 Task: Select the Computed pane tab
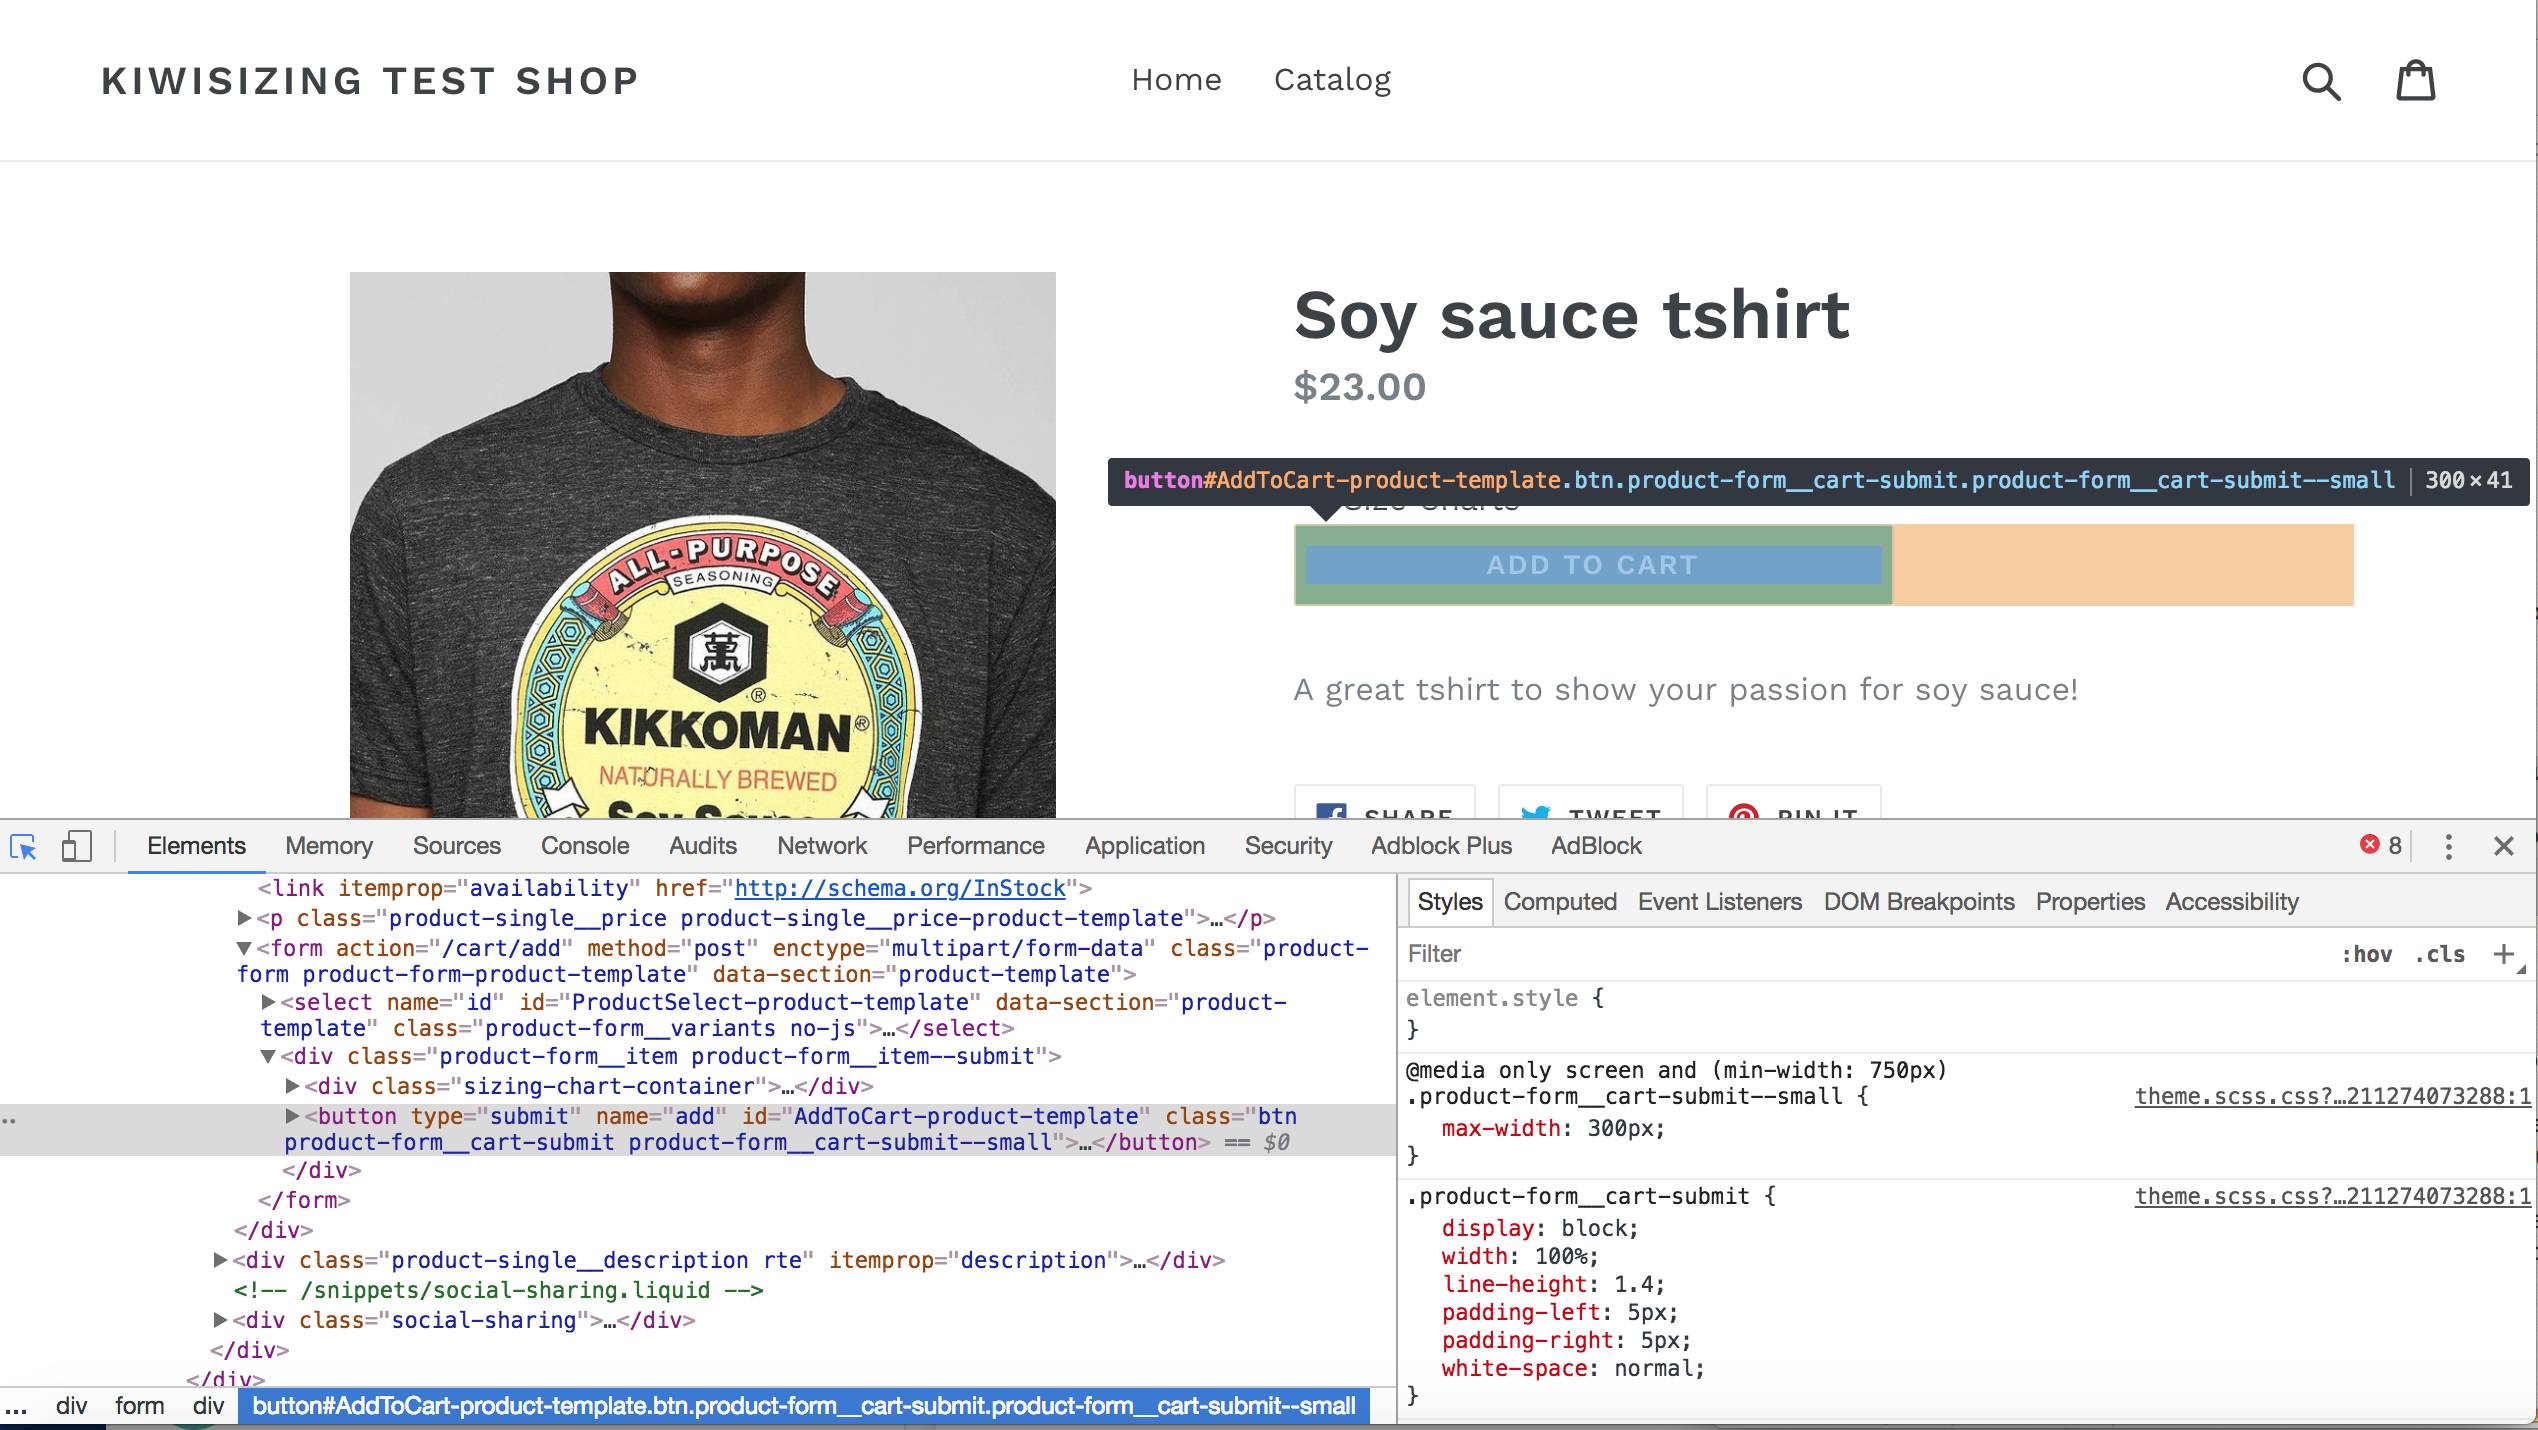coord(1560,902)
